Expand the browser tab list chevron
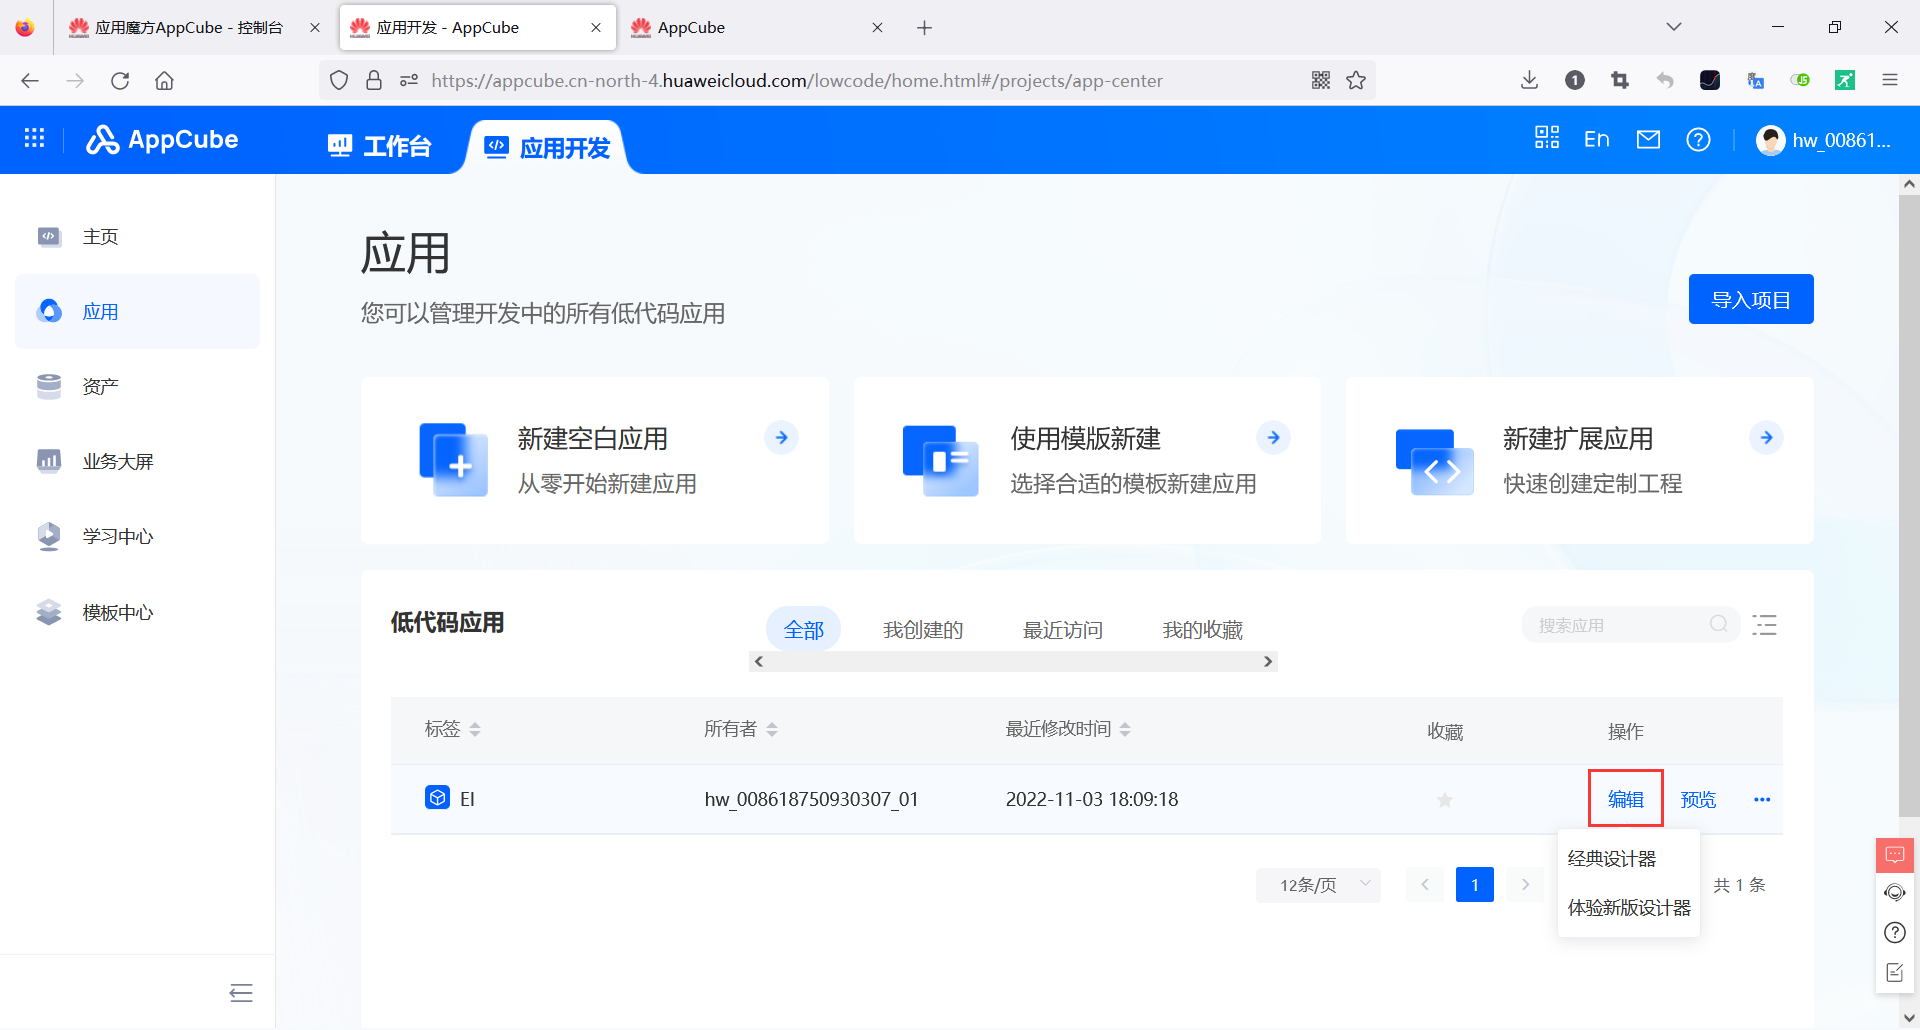 click(x=1673, y=27)
